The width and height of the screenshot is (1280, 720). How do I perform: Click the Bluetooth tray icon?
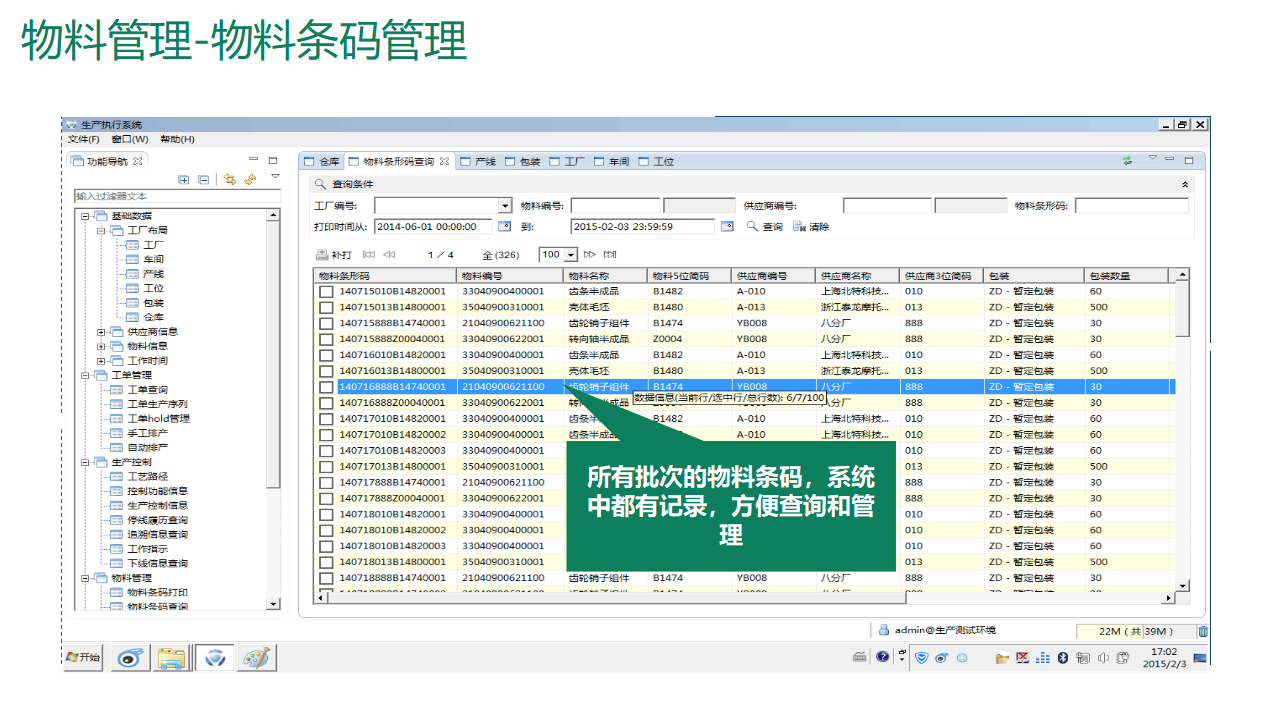[1064, 658]
